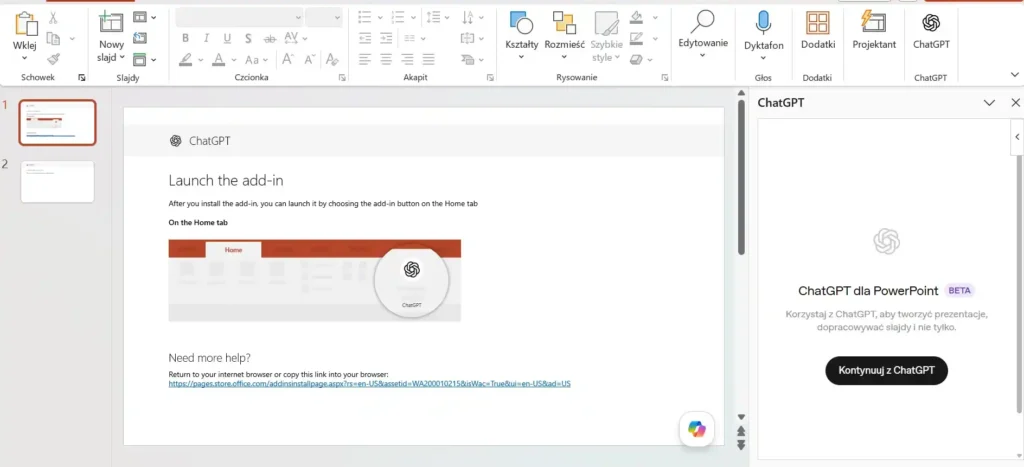Collapse the ribbon with the chevron
The image size is (1024, 467).
[1014, 74]
